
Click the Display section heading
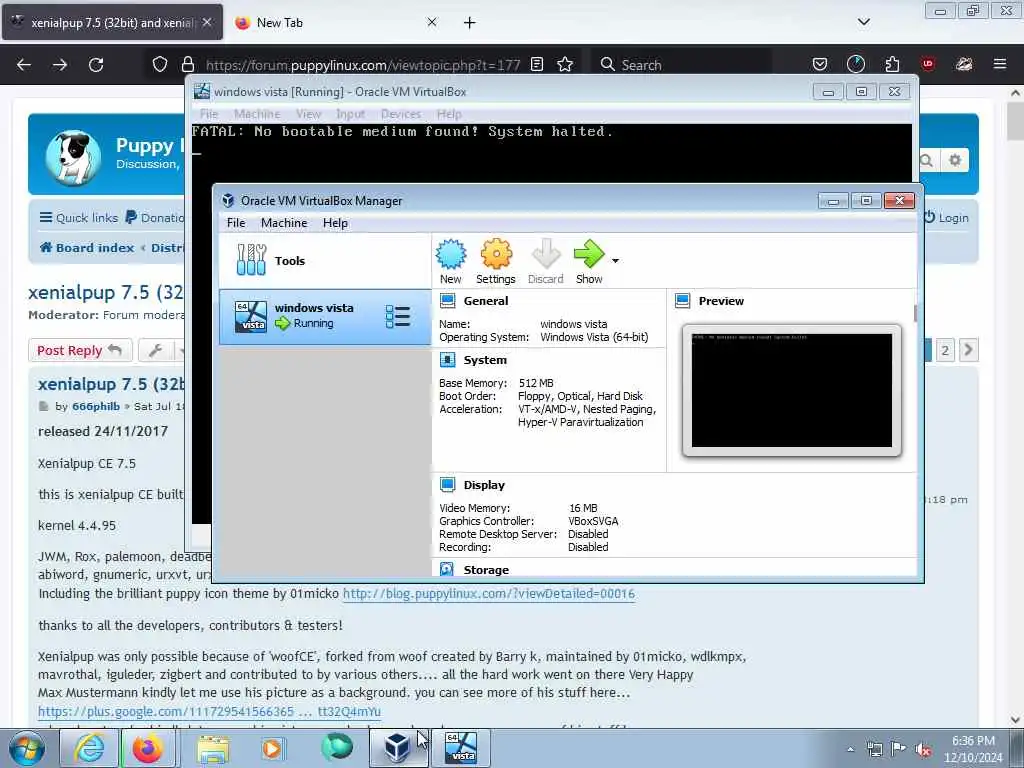coord(484,485)
